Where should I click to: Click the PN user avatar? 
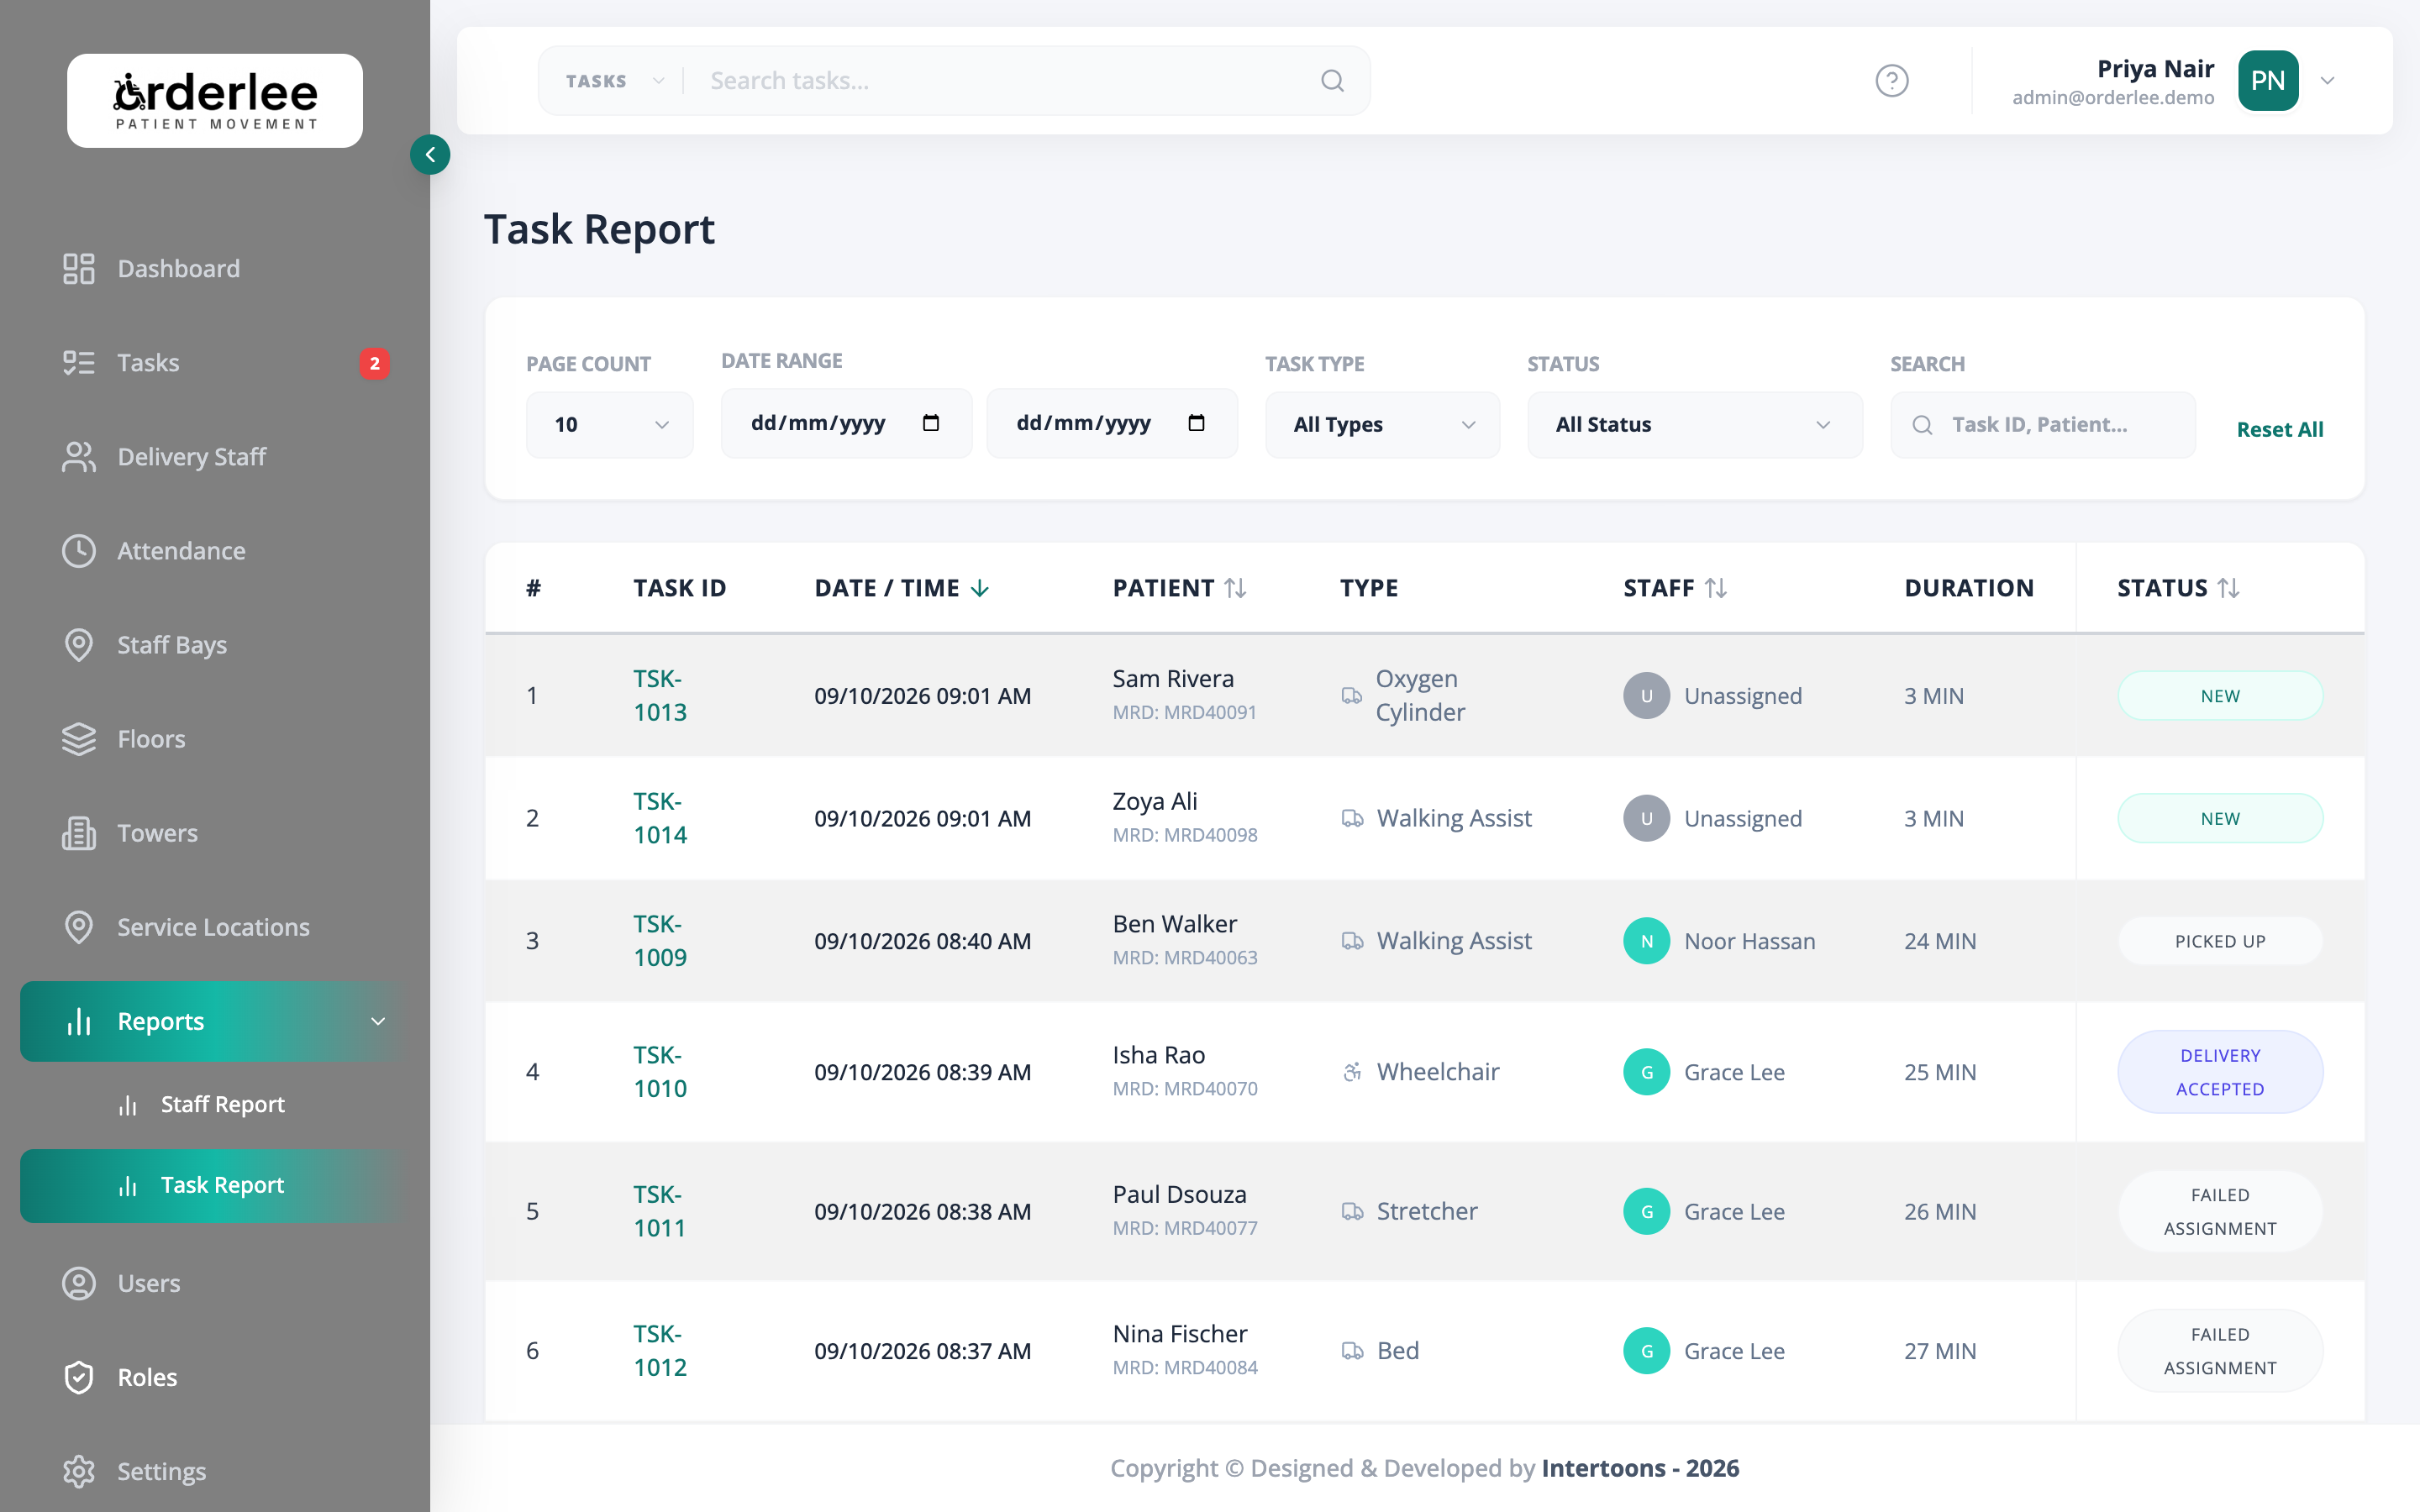[x=2267, y=81]
